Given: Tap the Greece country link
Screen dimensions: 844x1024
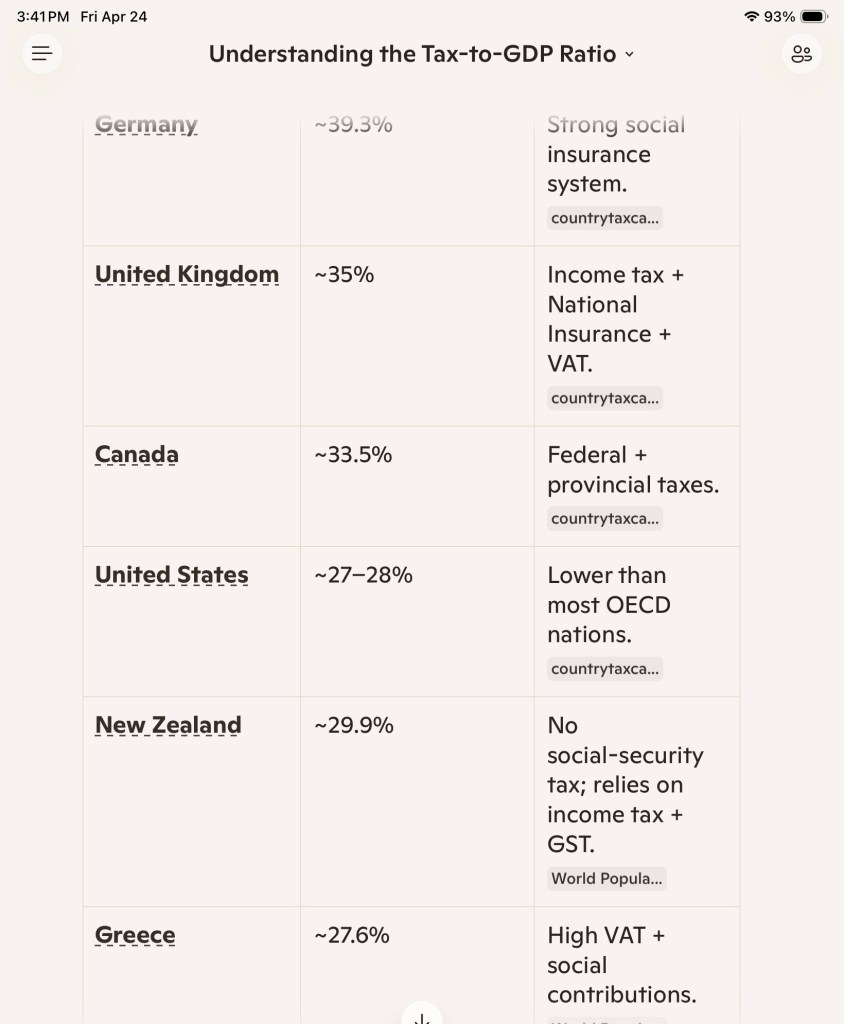Looking at the screenshot, I should click(135, 935).
